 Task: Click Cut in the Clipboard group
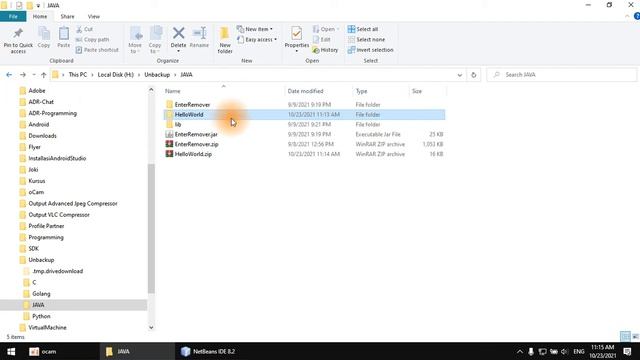coord(84,29)
